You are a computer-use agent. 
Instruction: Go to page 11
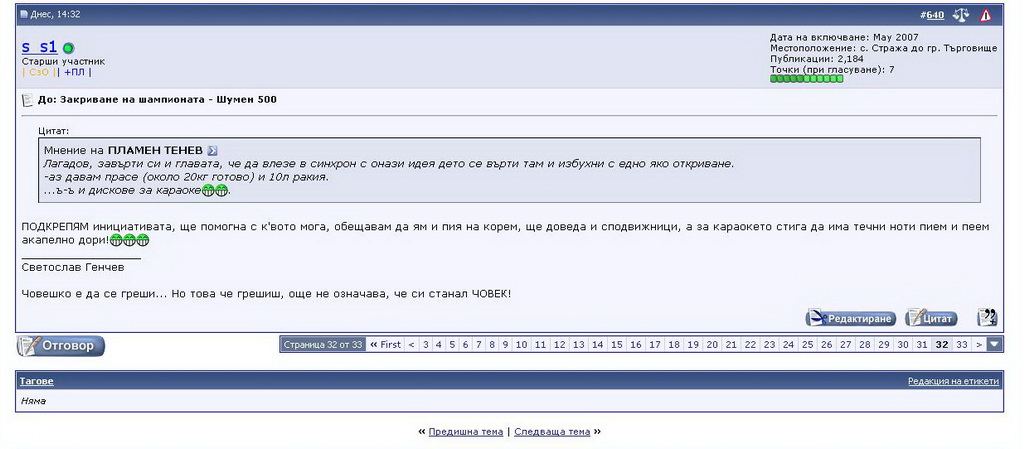click(540, 345)
